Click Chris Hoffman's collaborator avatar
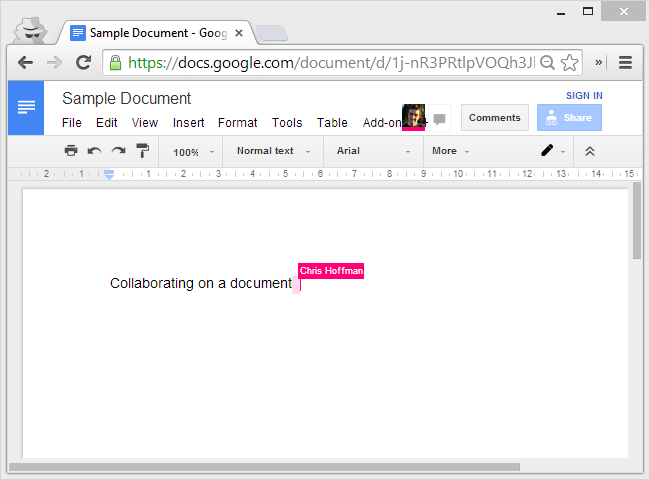Image resolution: width=650 pixels, height=480 pixels. point(413,116)
